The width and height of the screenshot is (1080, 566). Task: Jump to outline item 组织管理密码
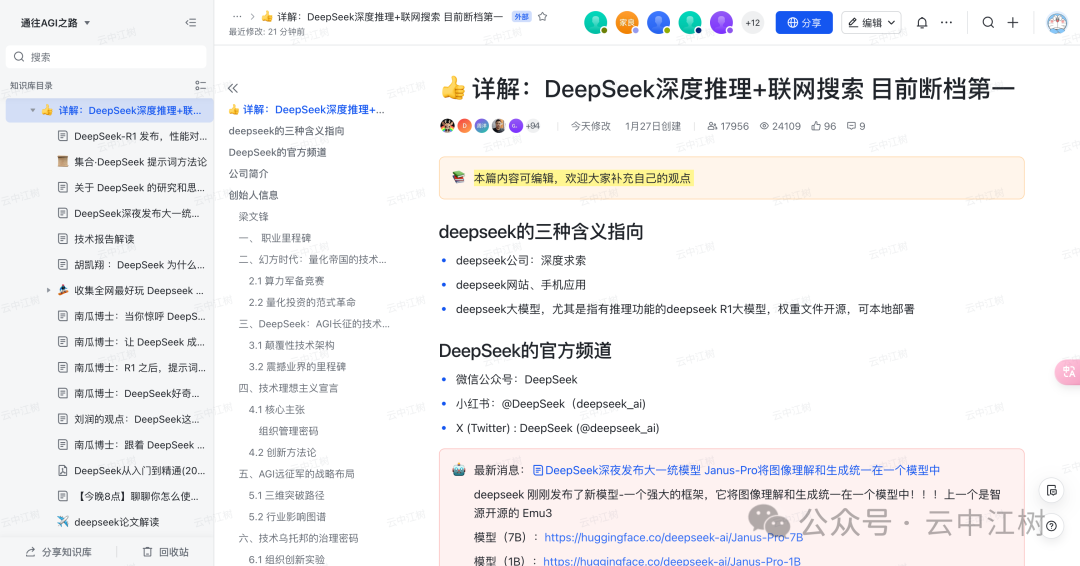tap(289, 431)
